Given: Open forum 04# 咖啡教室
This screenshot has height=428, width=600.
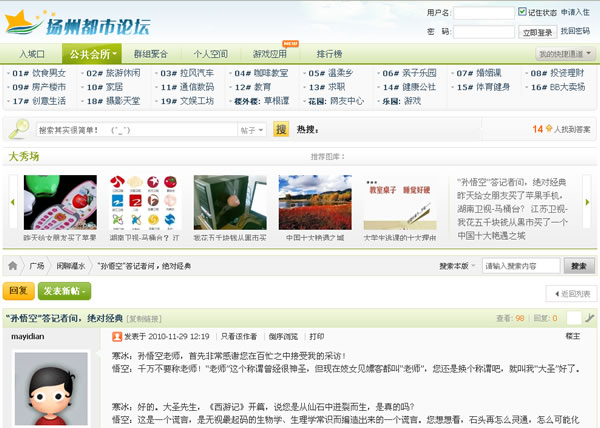Looking at the screenshot, I should 261,73.
